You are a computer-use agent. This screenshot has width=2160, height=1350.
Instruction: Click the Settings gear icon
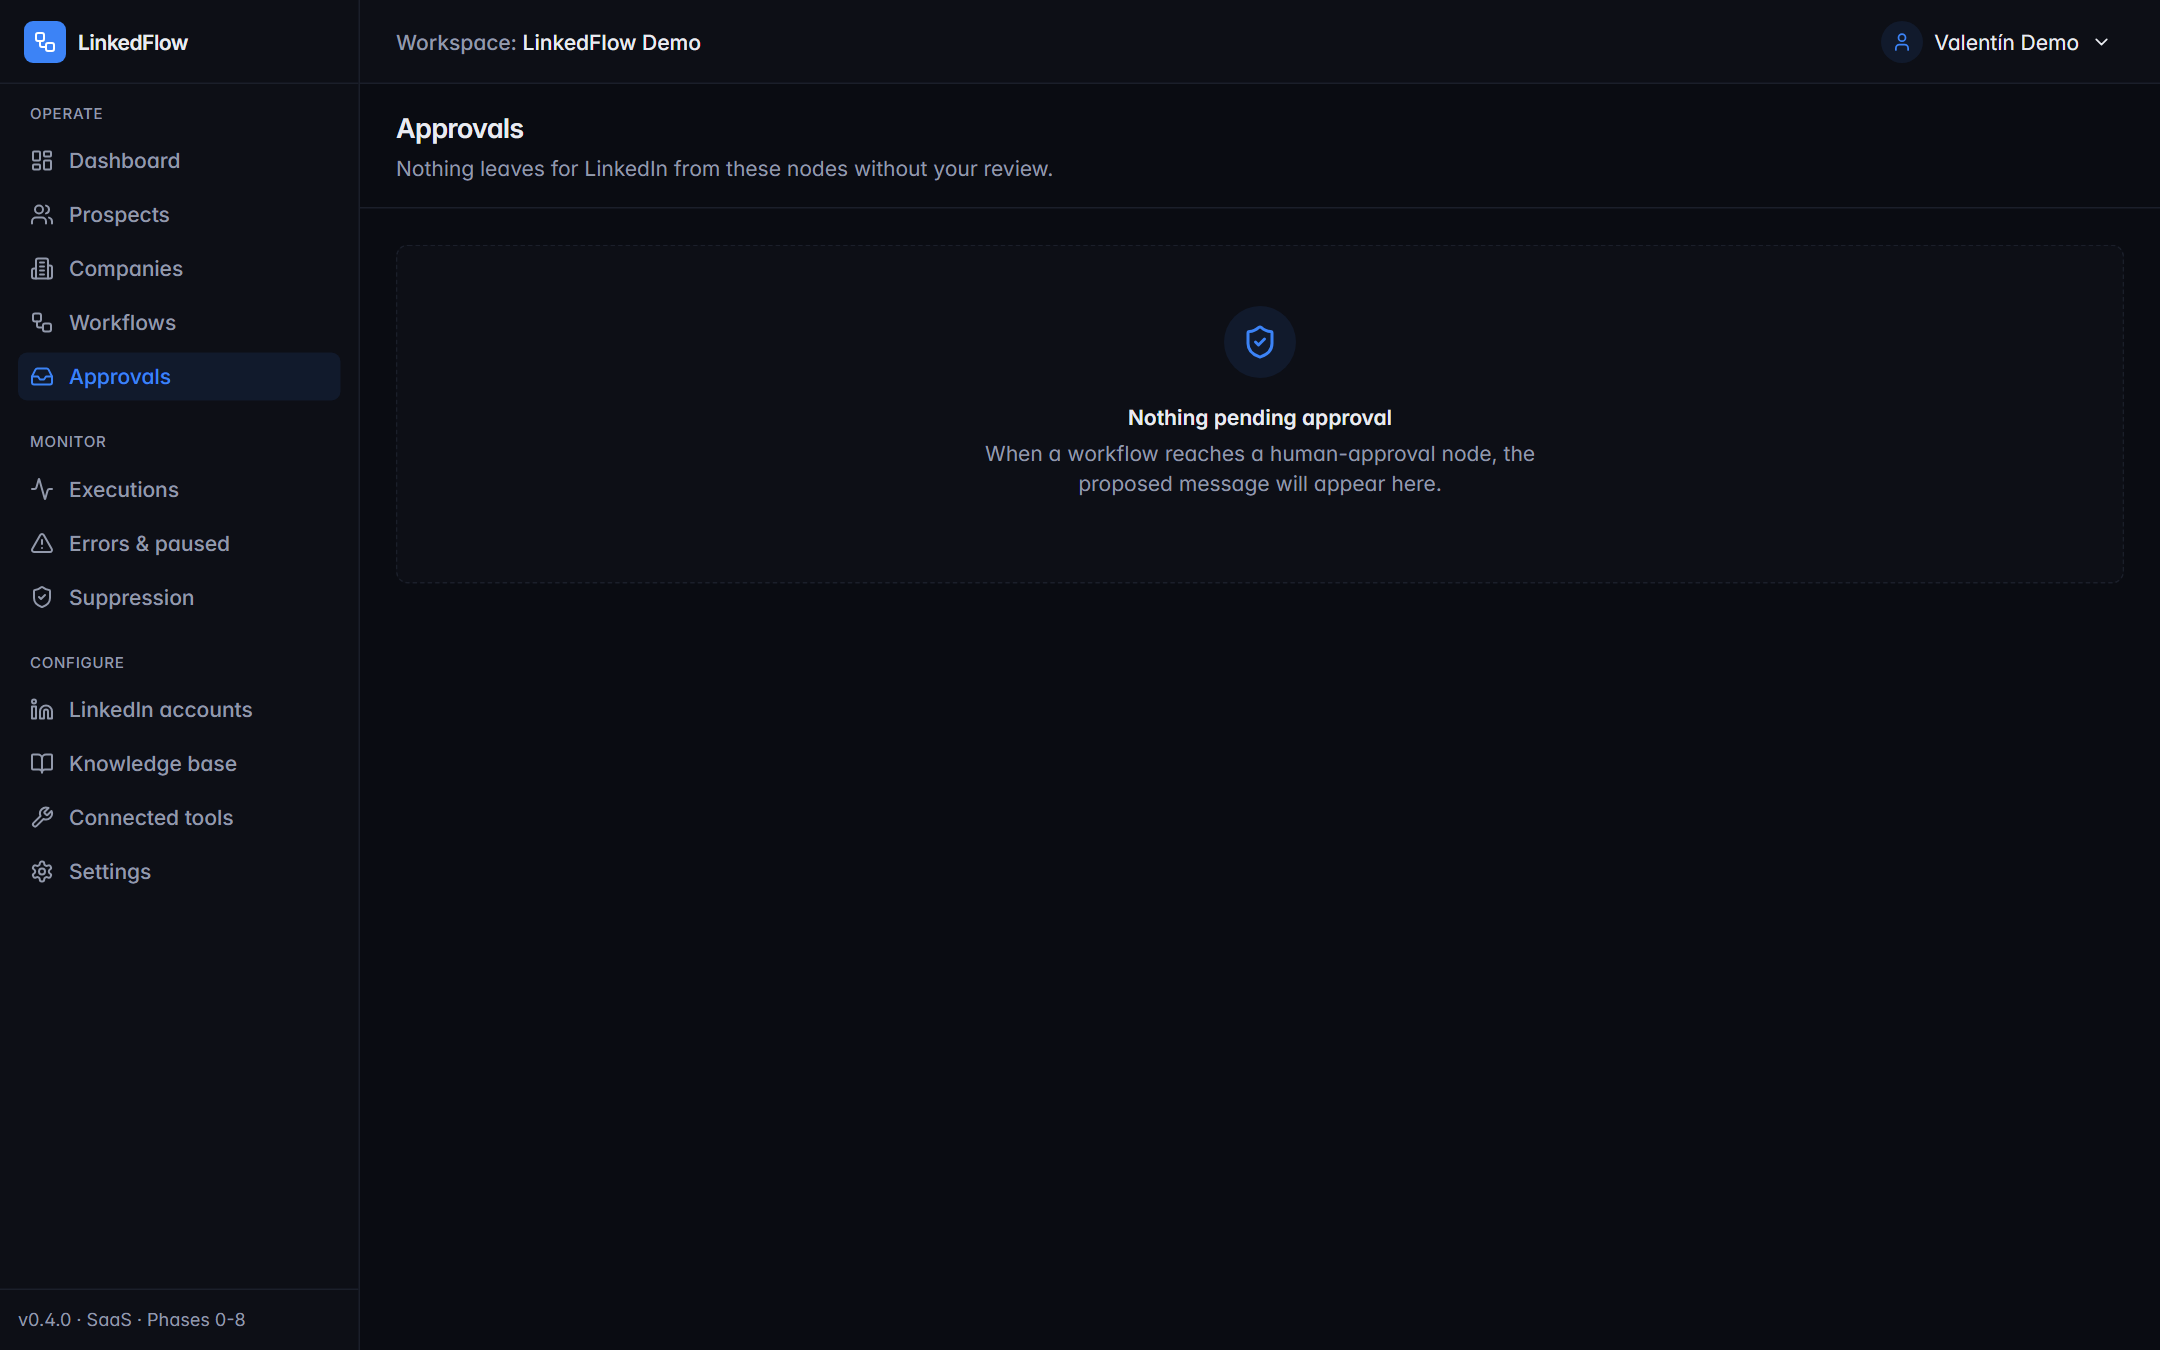click(42, 872)
